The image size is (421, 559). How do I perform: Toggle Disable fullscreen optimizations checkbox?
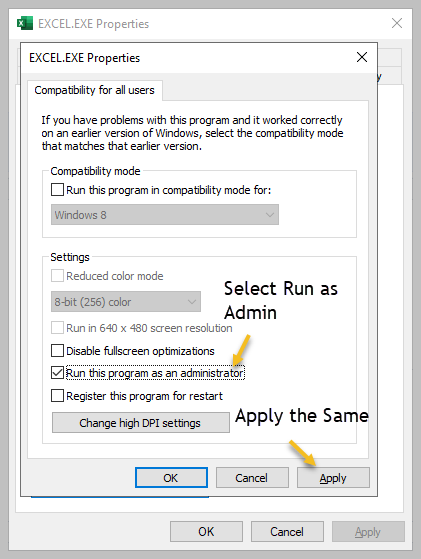pyautogui.click(x=57, y=351)
